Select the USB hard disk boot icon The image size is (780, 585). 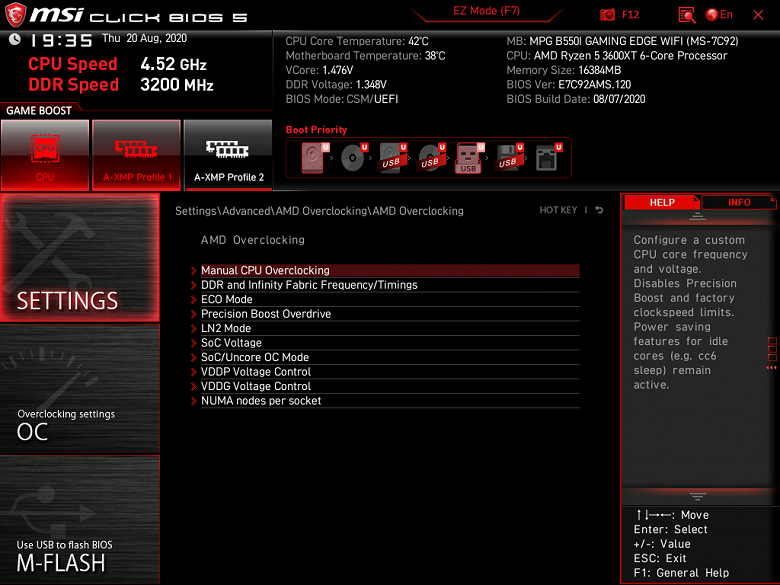click(392, 158)
